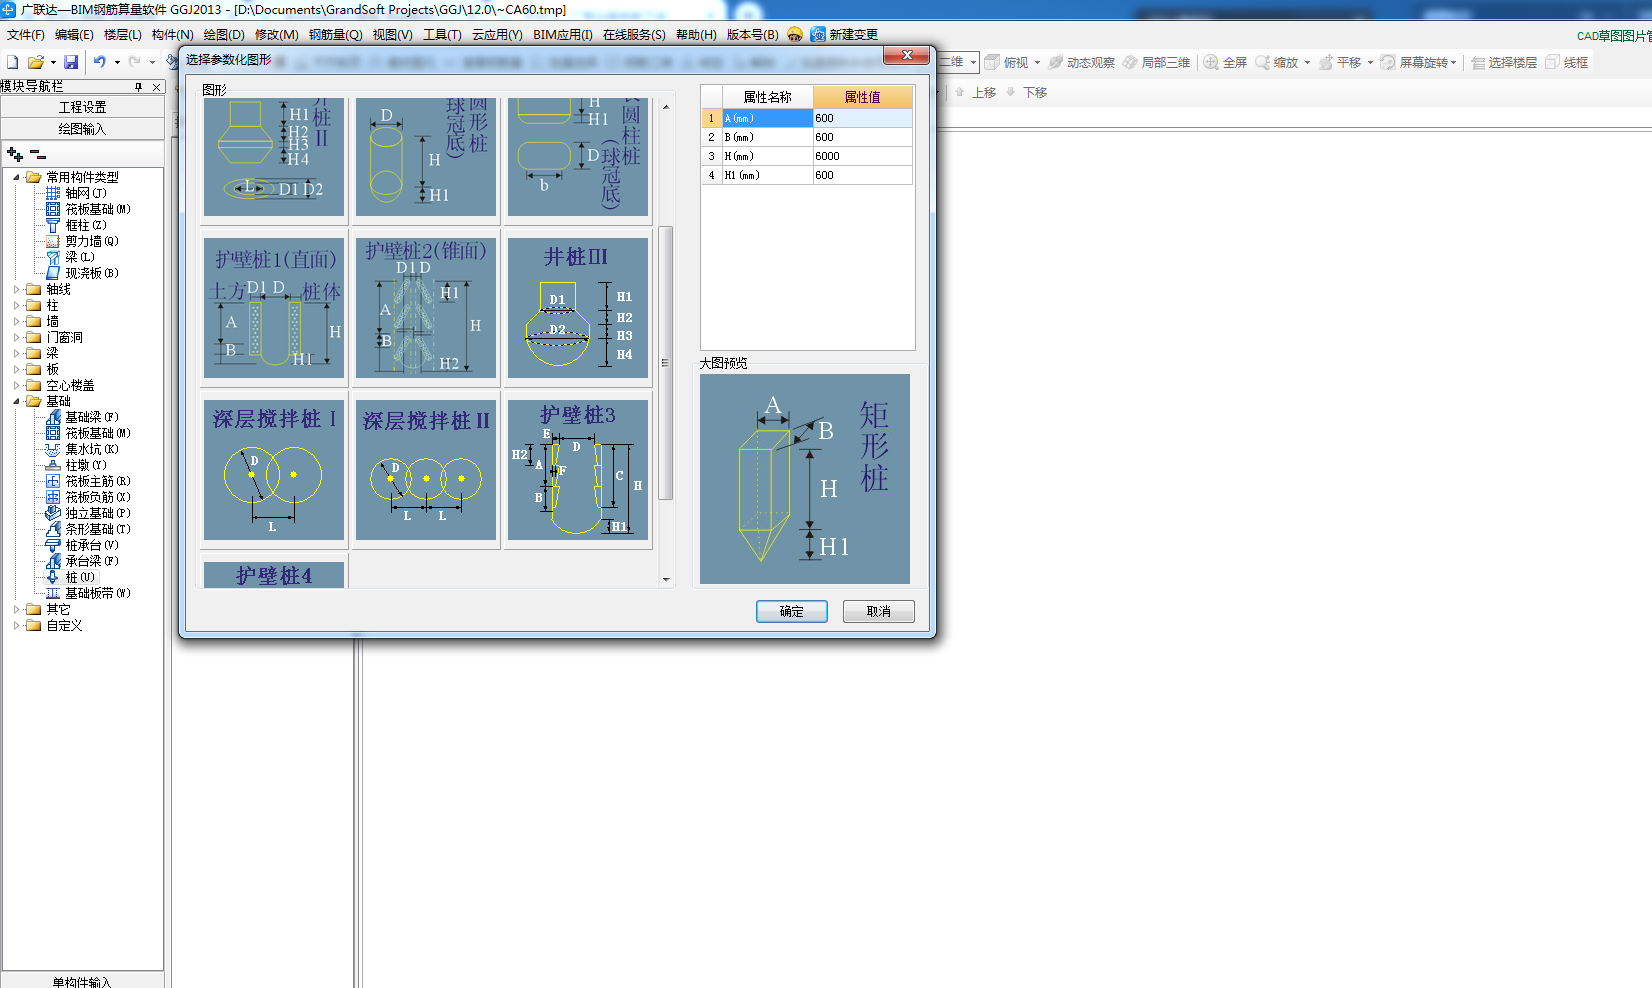The width and height of the screenshot is (1652, 988).
Task: Expand the 自定义 folder
Action: (16, 625)
